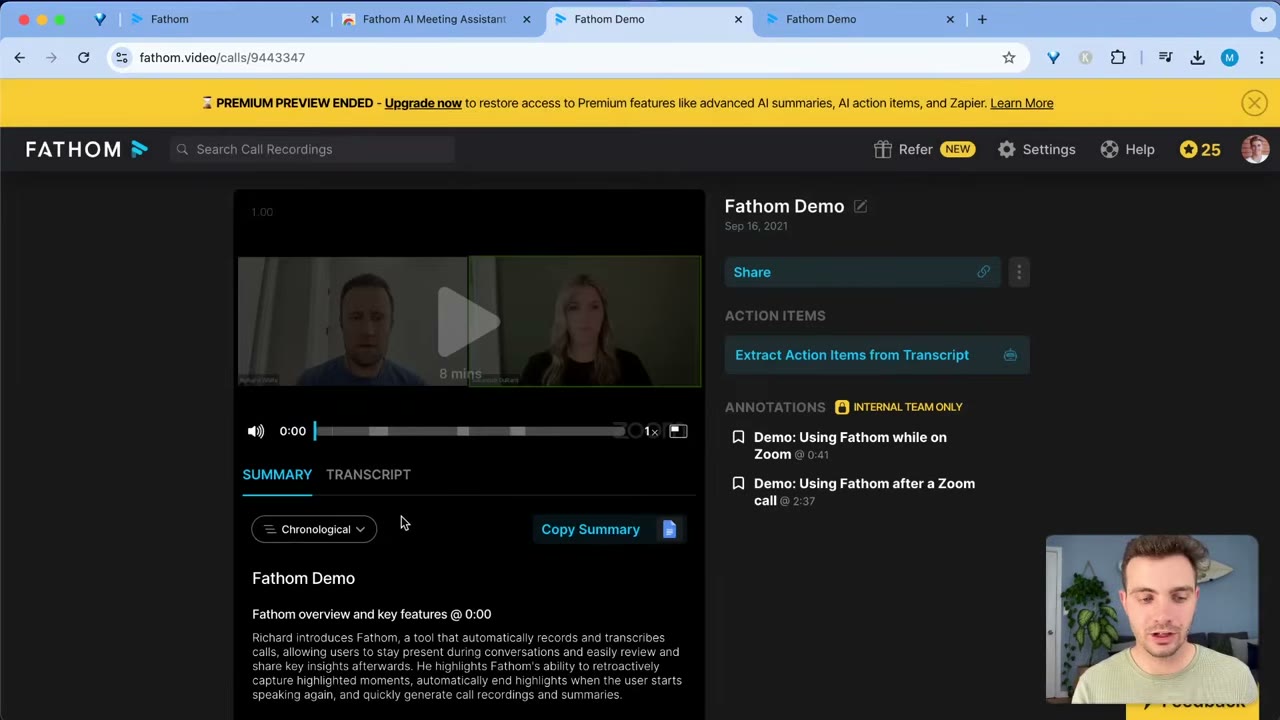Open the Learn More link in banner
Viewport: 1280px width, 720px height.
point(1021,103)
